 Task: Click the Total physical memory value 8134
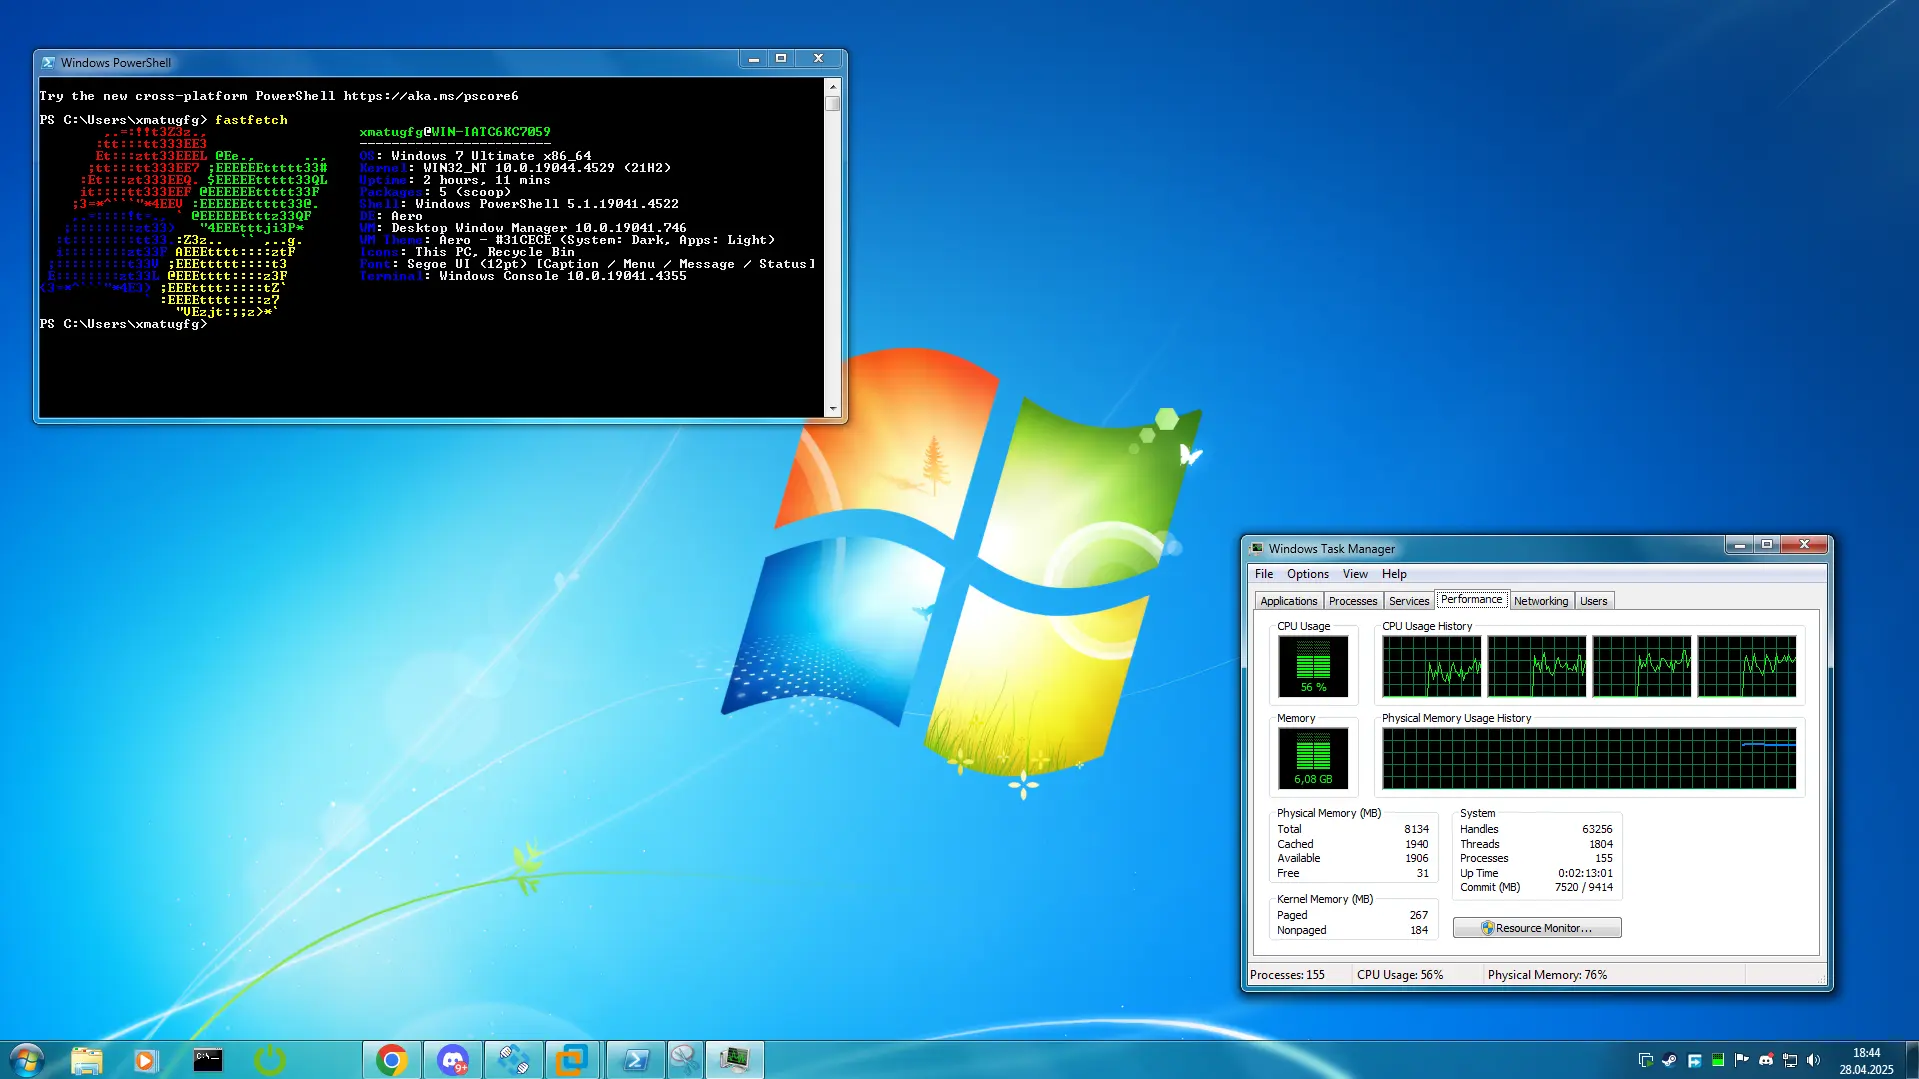click(x=1416, y=829)
